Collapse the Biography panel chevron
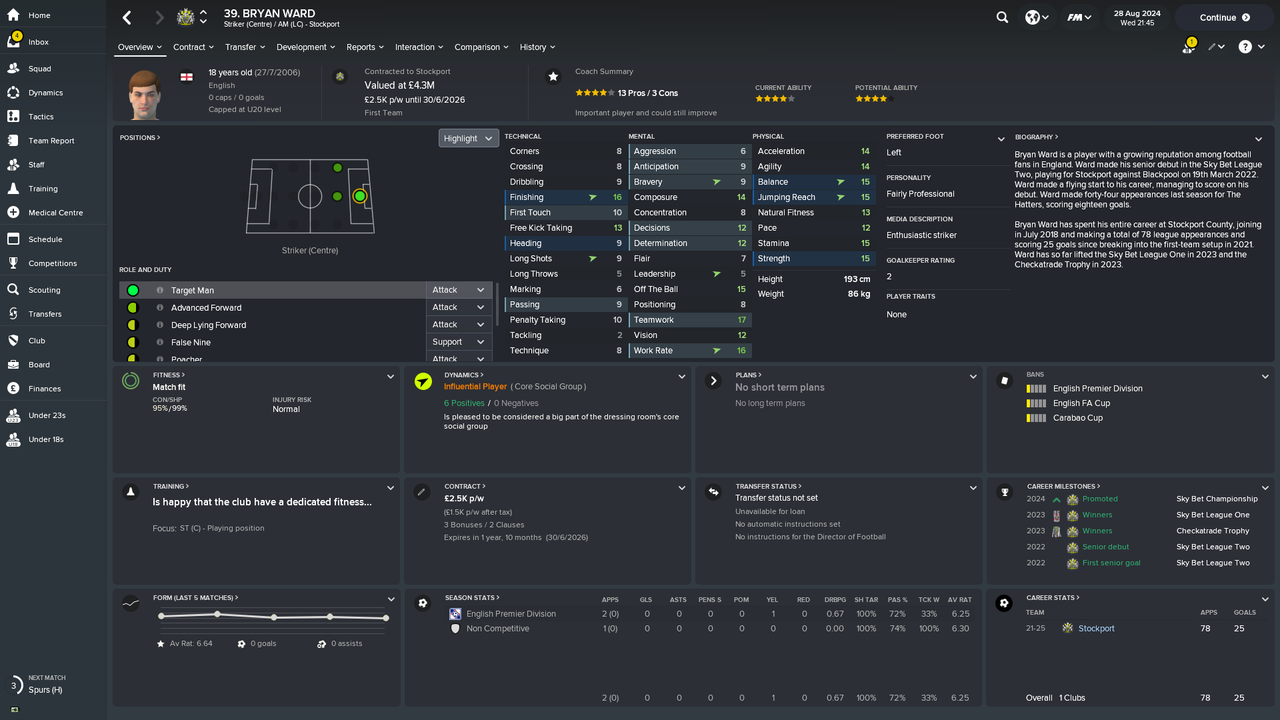The image size is (1280, 720). pos(1259,137)
